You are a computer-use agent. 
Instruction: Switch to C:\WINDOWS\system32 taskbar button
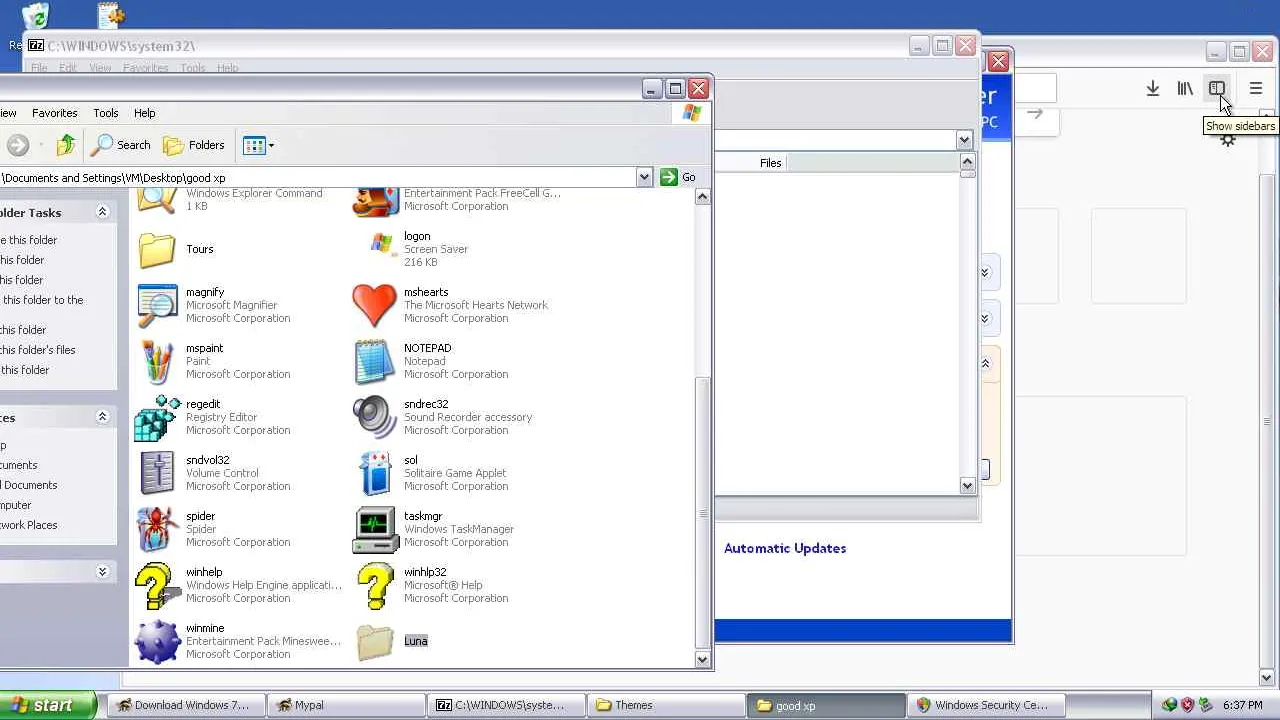[506, 705]
